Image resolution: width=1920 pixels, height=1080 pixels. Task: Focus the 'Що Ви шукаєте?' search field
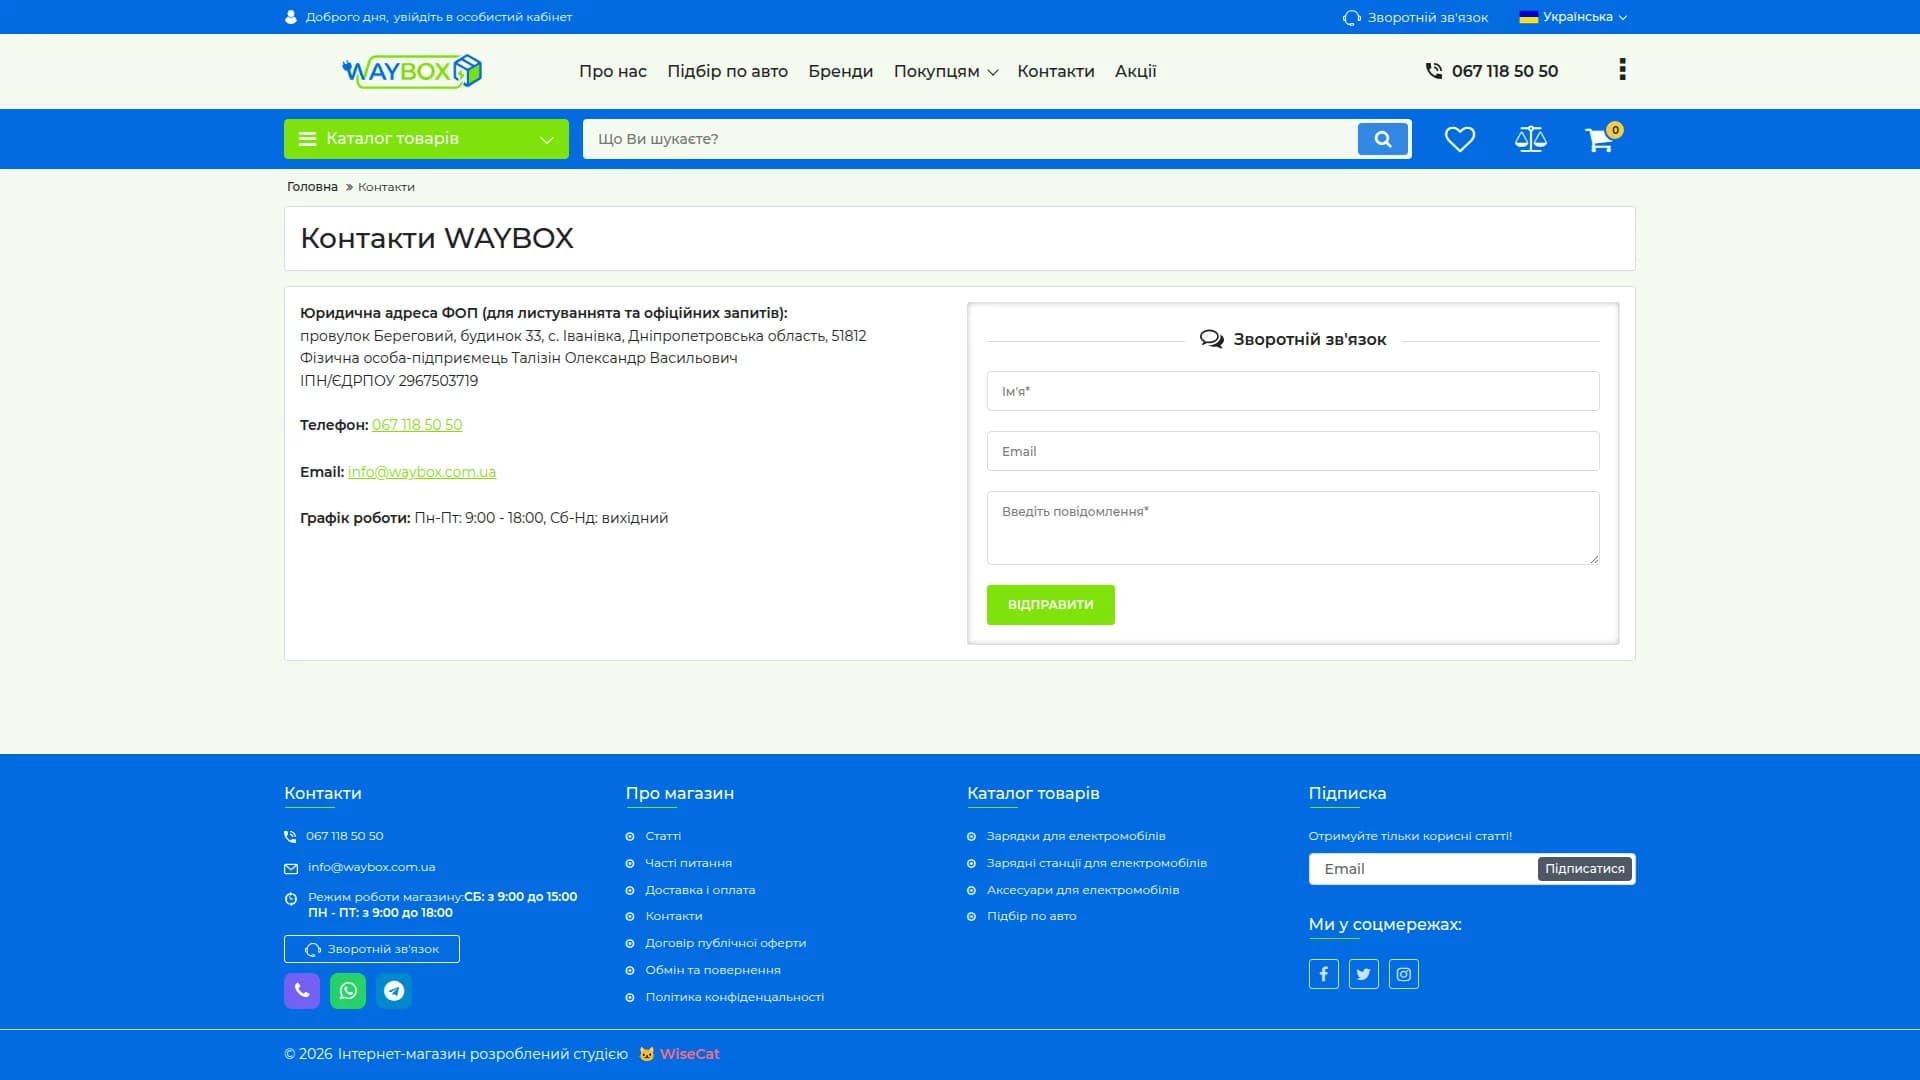[x=970, y=139]
